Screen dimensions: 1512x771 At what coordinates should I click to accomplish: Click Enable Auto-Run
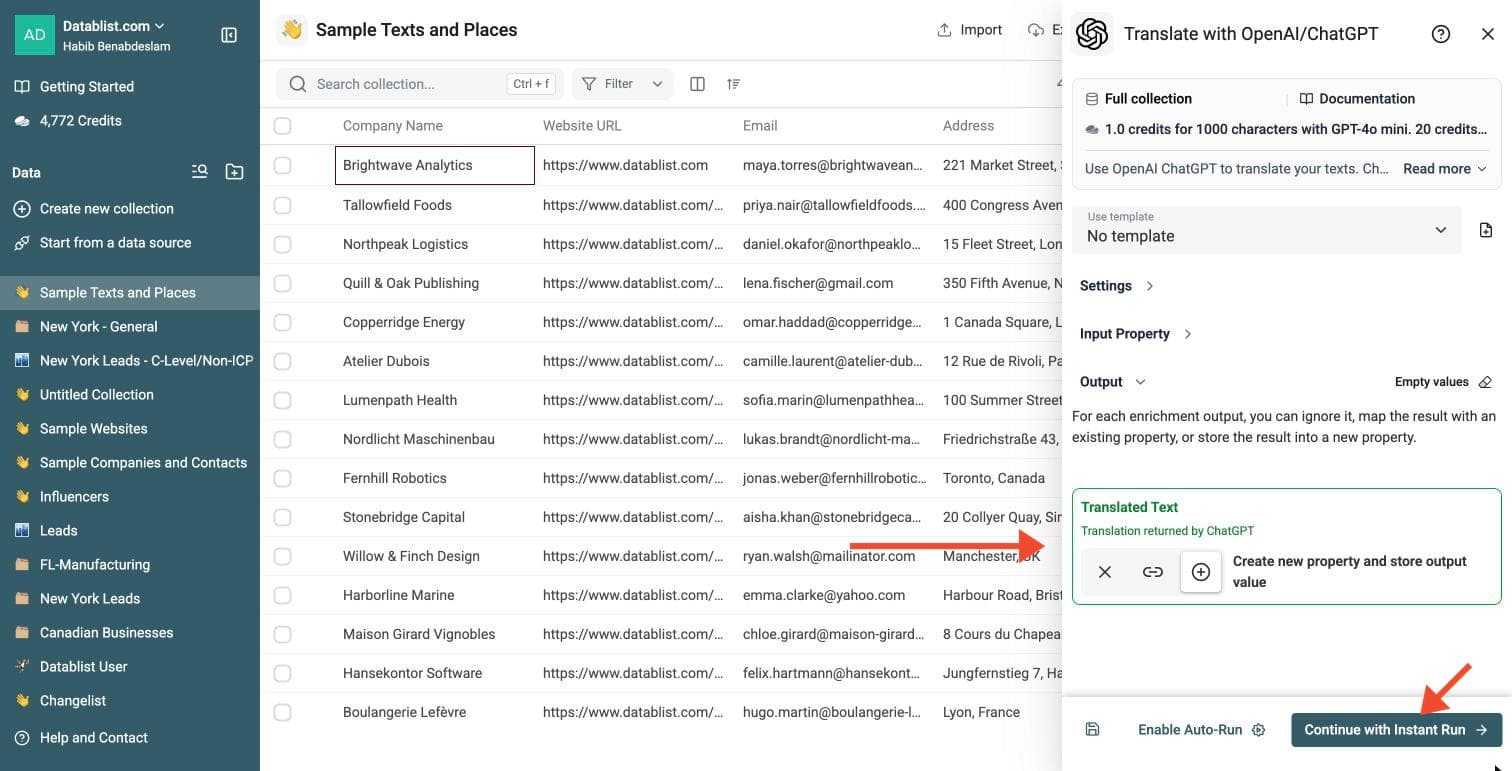click(1201, 730)
